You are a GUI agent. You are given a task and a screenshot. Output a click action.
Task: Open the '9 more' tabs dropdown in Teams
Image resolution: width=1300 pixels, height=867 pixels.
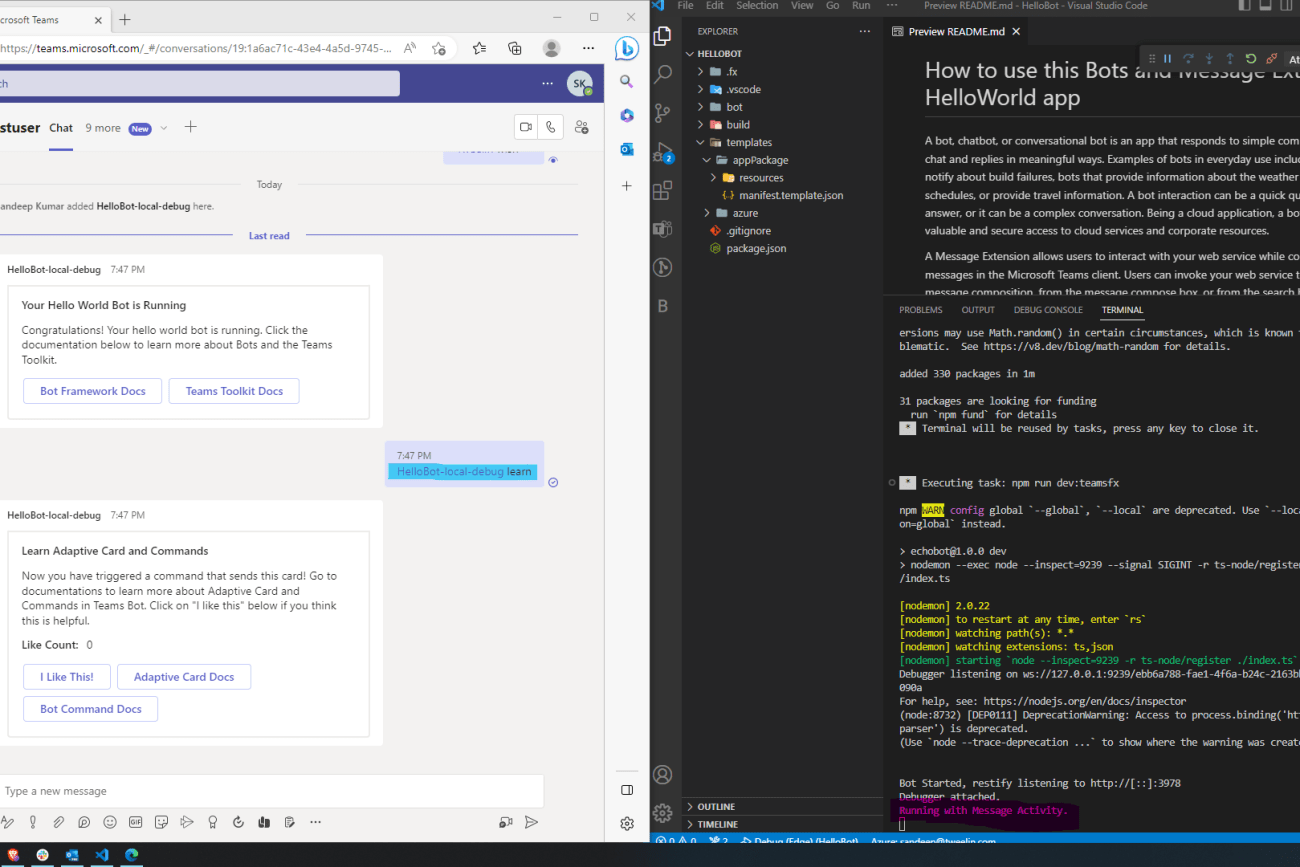[x=127, y=128]
